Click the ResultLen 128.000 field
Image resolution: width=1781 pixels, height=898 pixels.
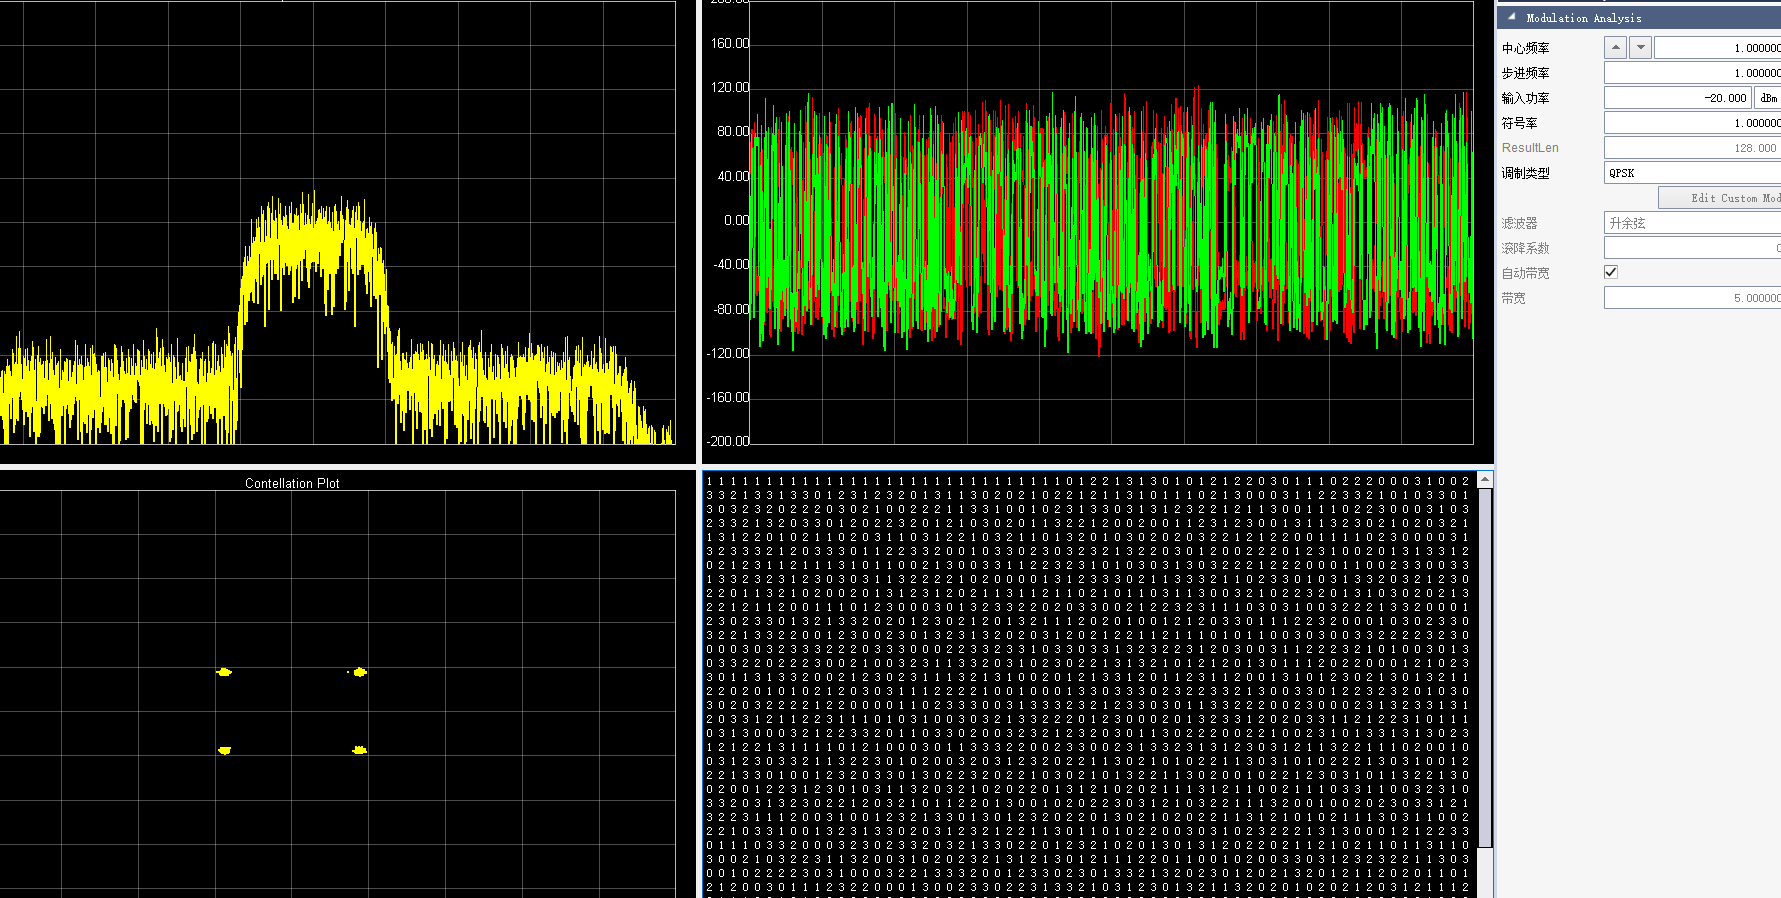click(1693, 147)
